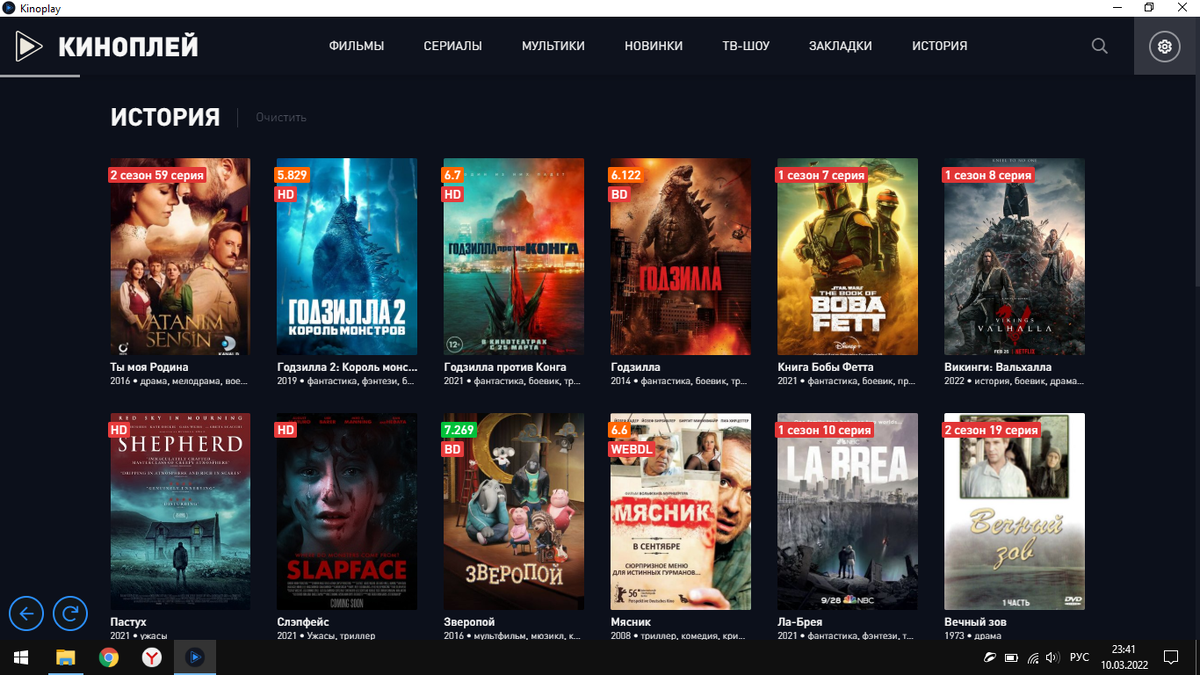Click the title Мясник under the poster
This screenshot has height=675, width=1200.
click(631, 622)
